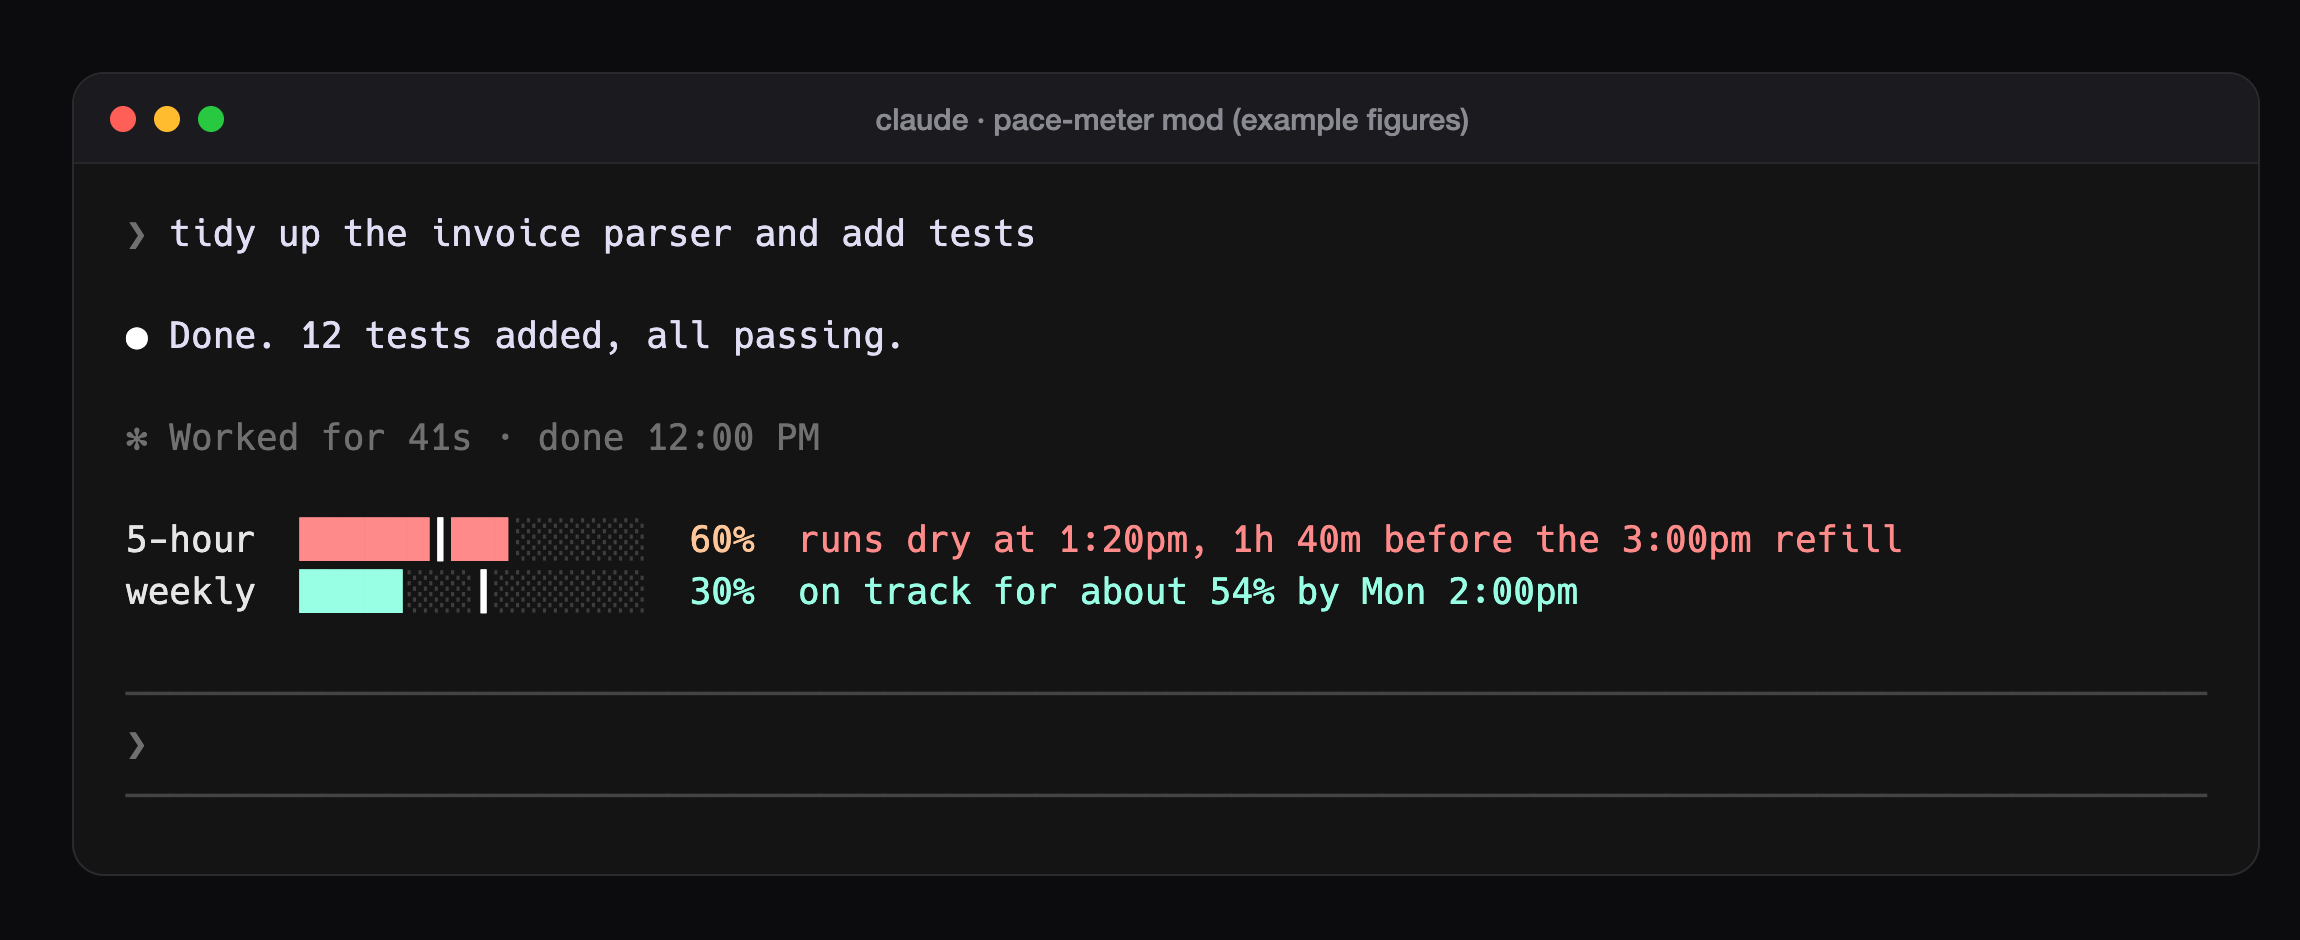Click 'Worked for 41s · done 12:00 PM'
The height and width of the screenshot is (940, 2300).
(x=494, y=438)
